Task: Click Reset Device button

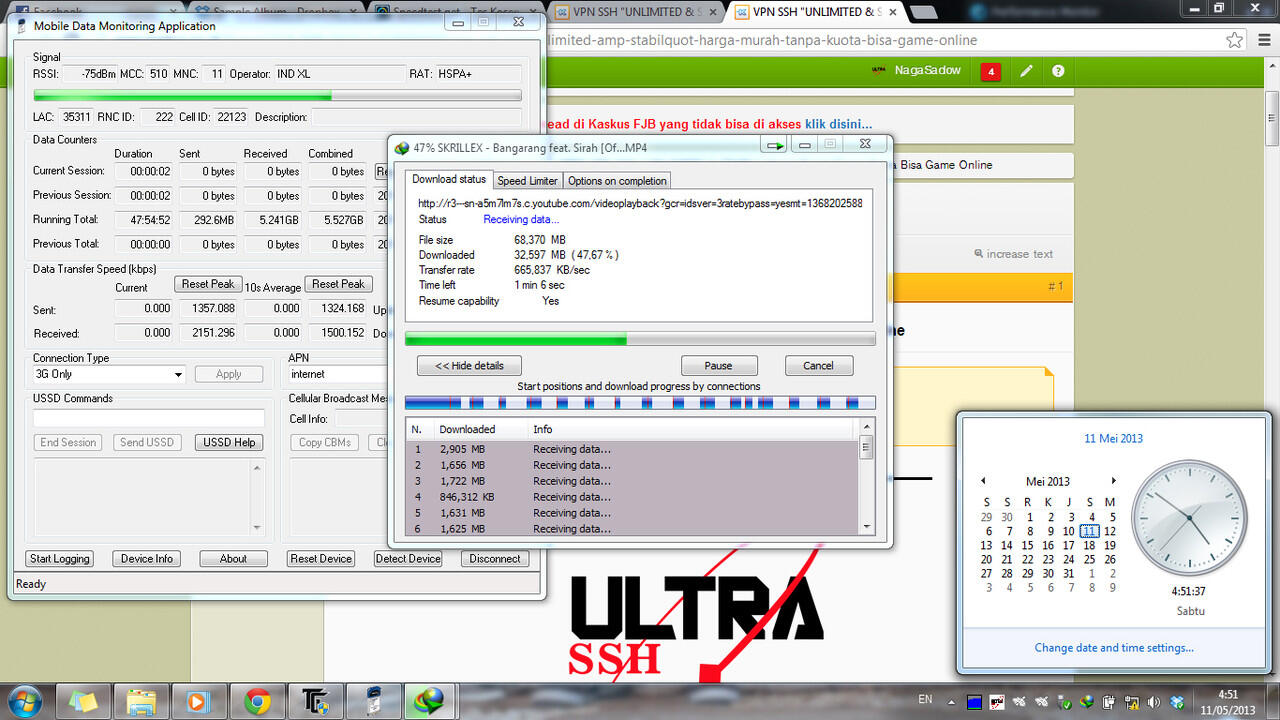Action: [x=321, y=559]
